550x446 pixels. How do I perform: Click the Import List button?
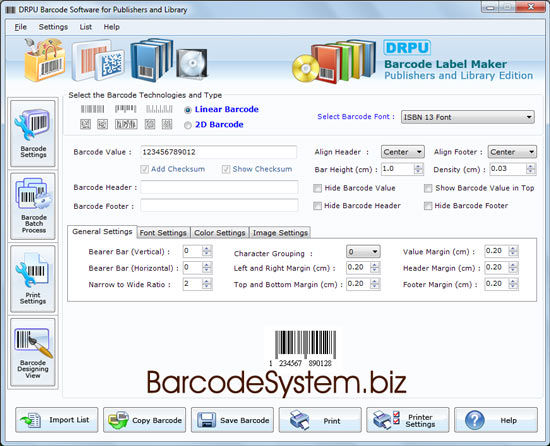pyautogui.click(x=56, y=420)
